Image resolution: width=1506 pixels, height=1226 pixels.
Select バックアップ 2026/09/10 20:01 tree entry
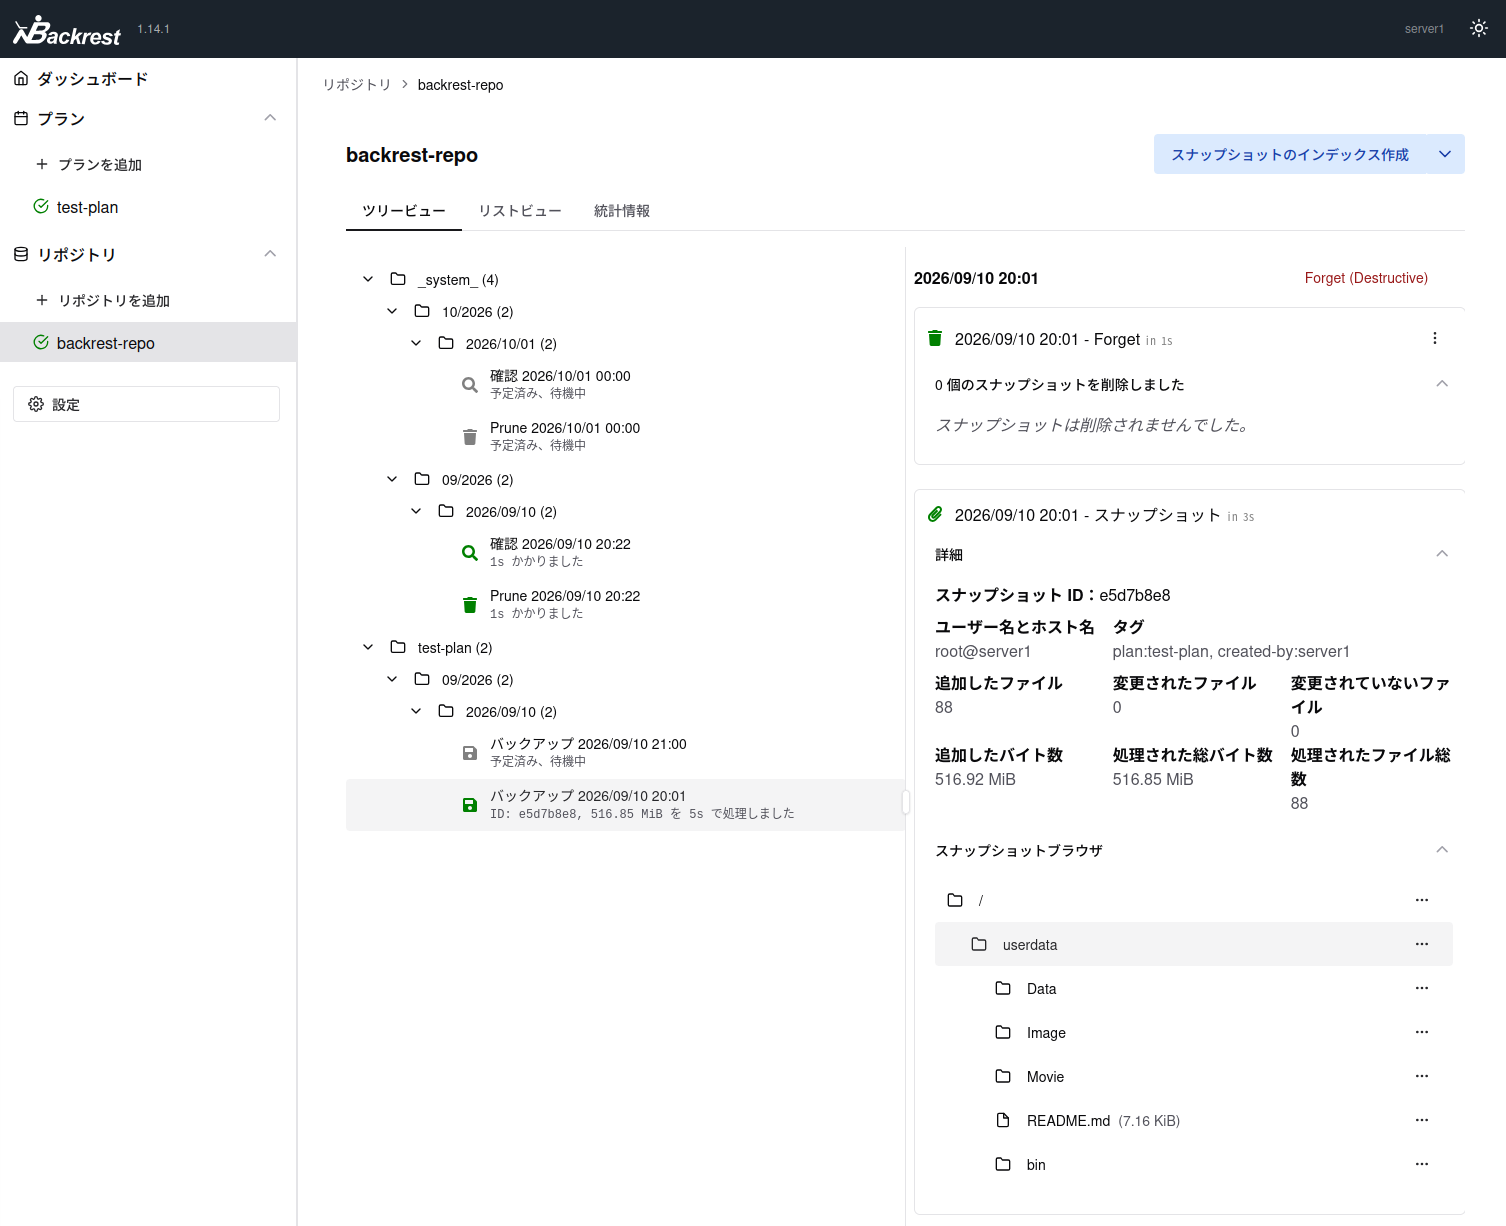click(625, 805)
